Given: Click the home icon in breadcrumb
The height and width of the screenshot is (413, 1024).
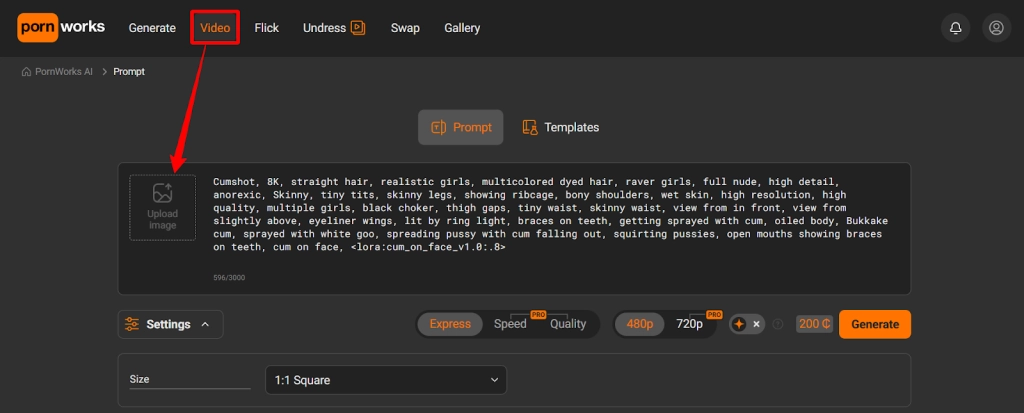Looking at the screenshot, I should point(26,72).
